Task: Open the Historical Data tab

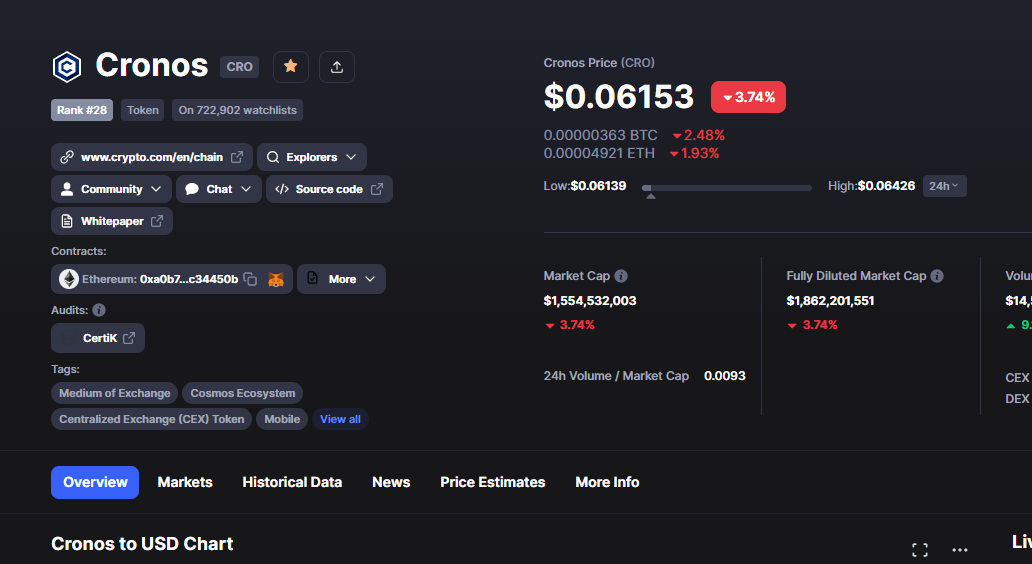Action: 292,482
